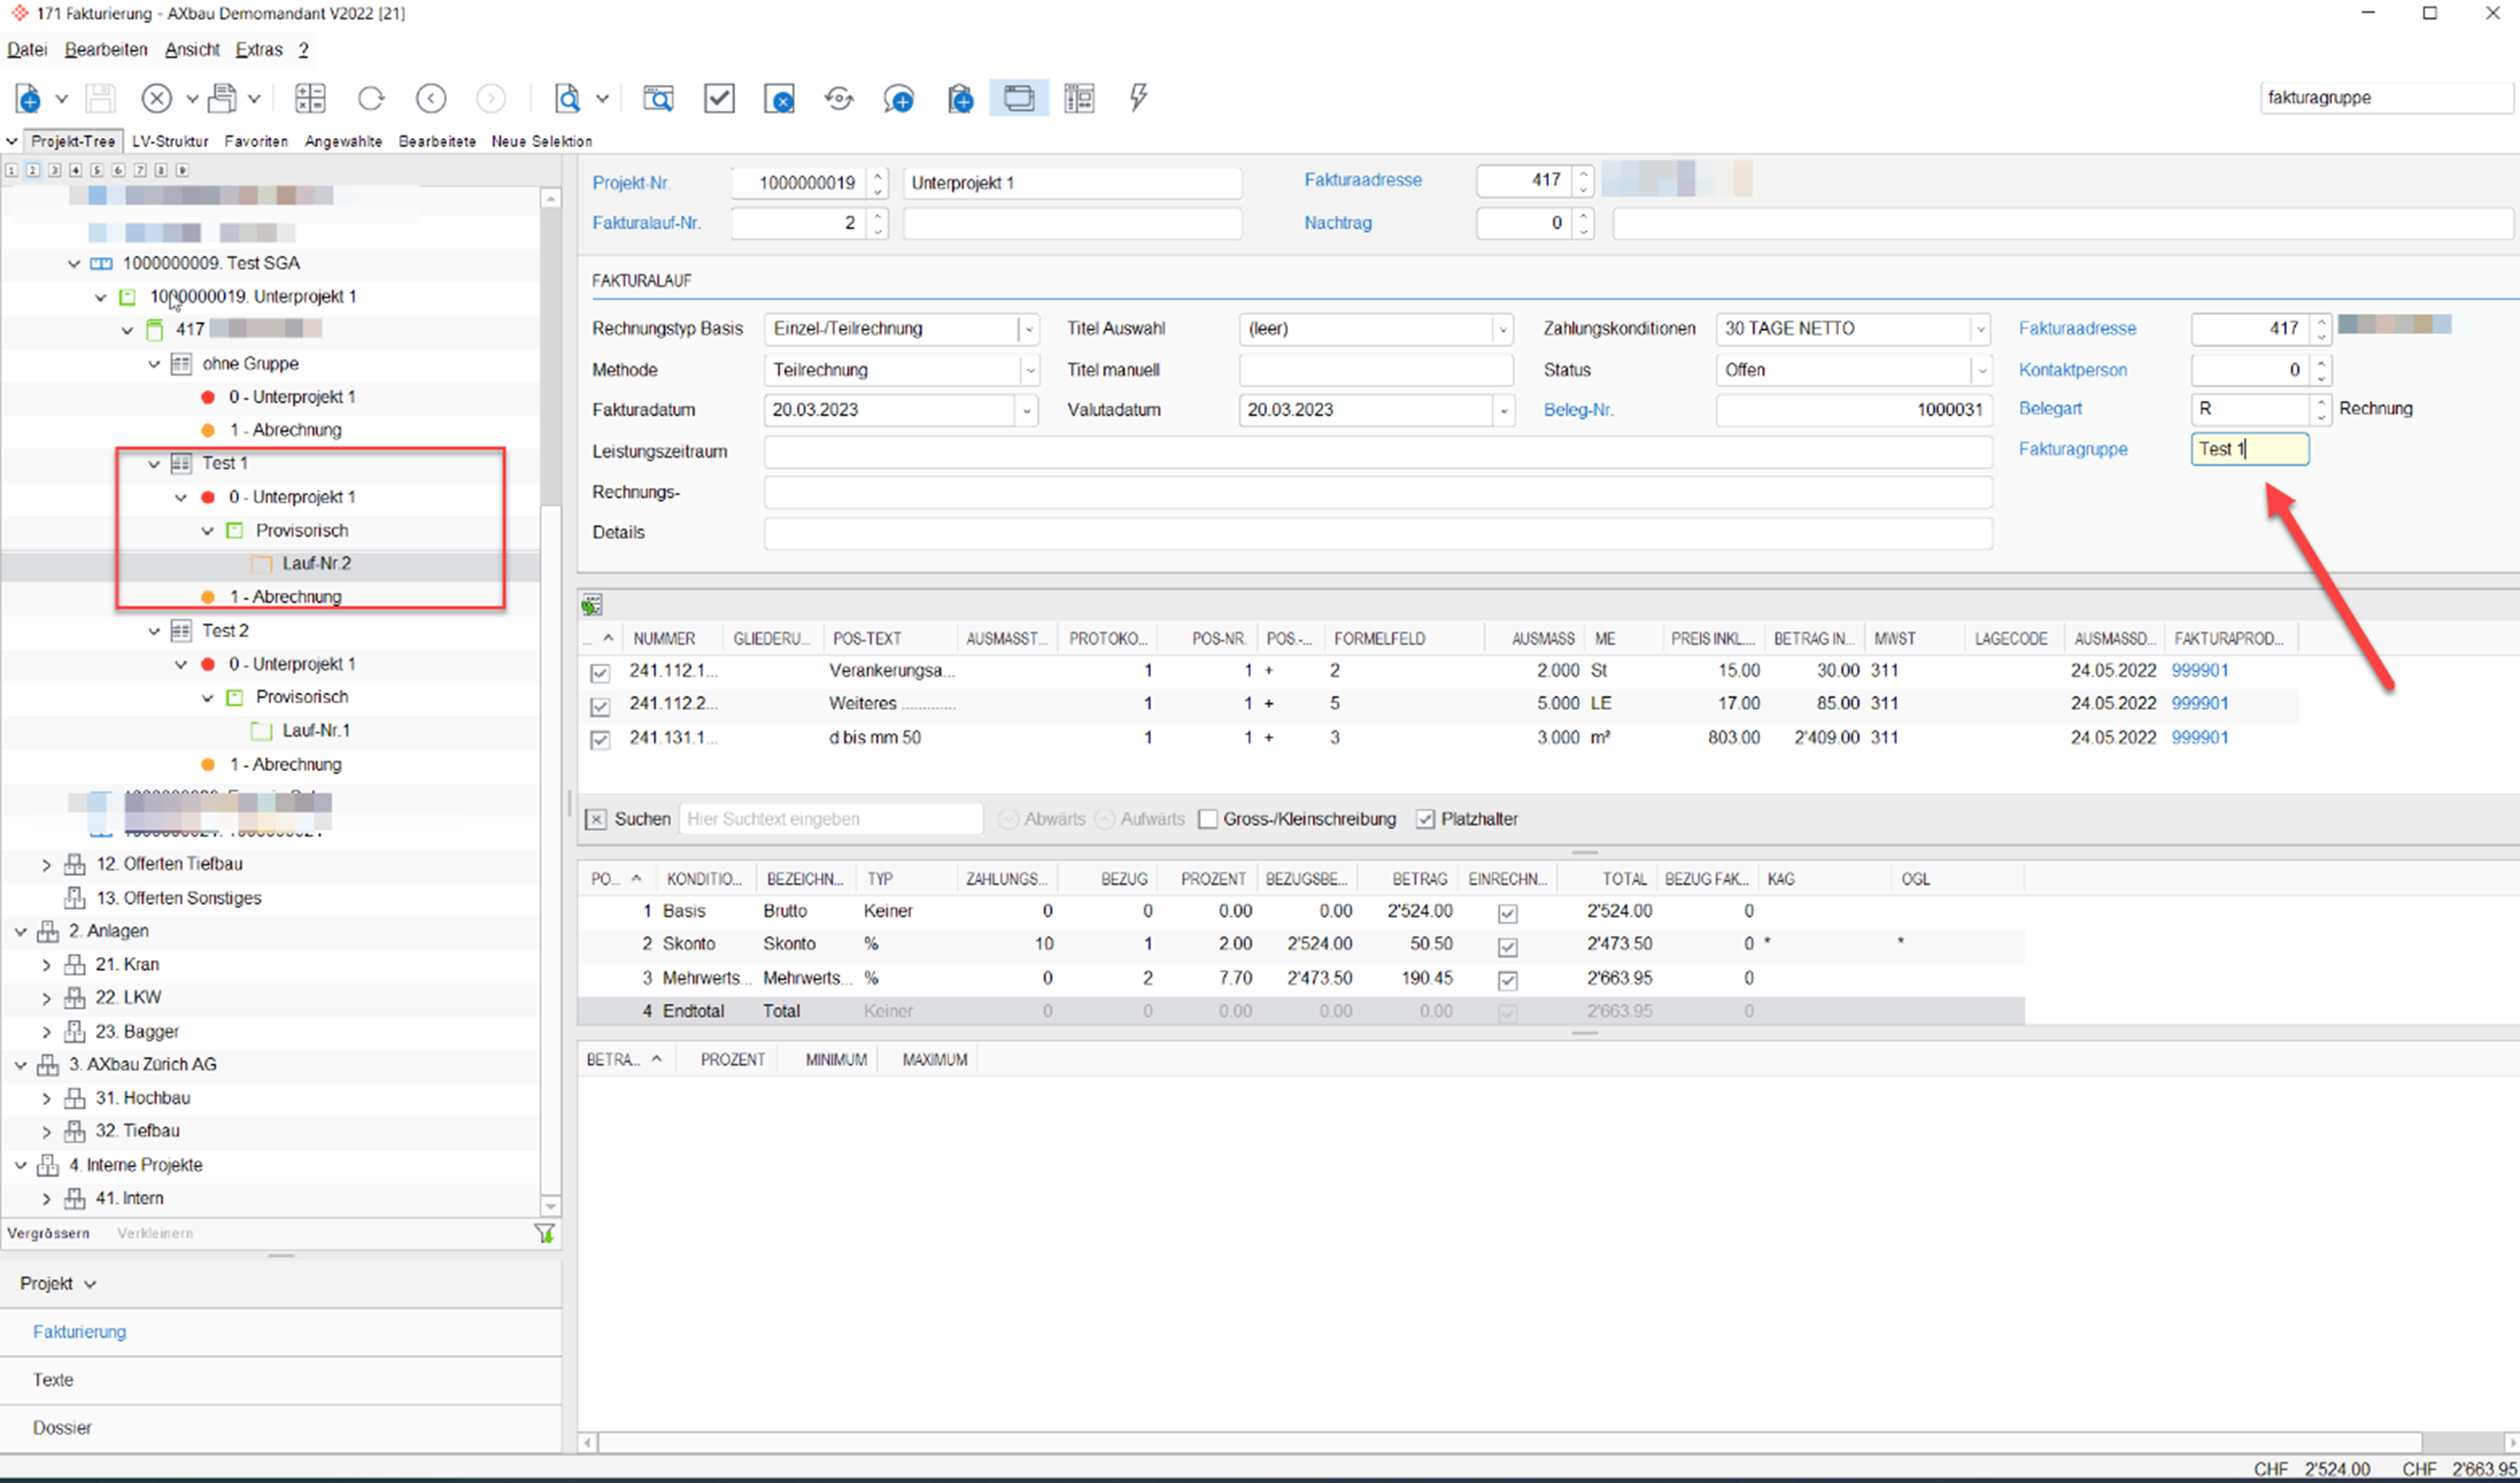Screen dimensions: 2520x1483
Task: Refresh the view with the reload icon
Action: [371, 98]
